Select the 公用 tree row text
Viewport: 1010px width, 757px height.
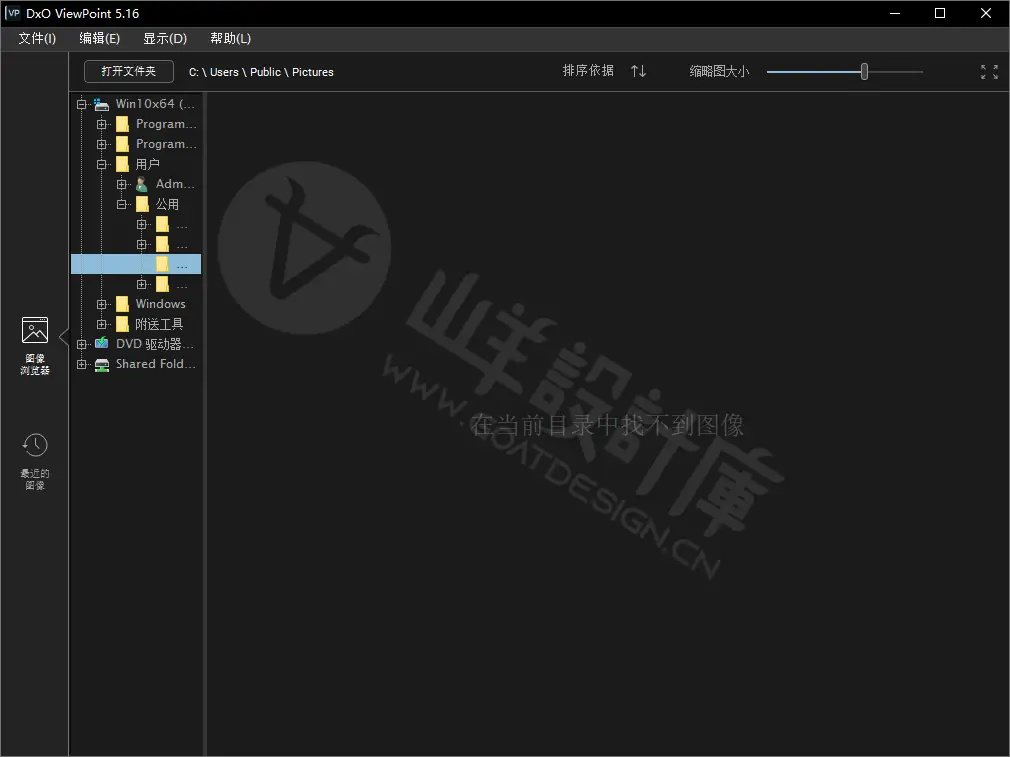[x=167, y=204]
